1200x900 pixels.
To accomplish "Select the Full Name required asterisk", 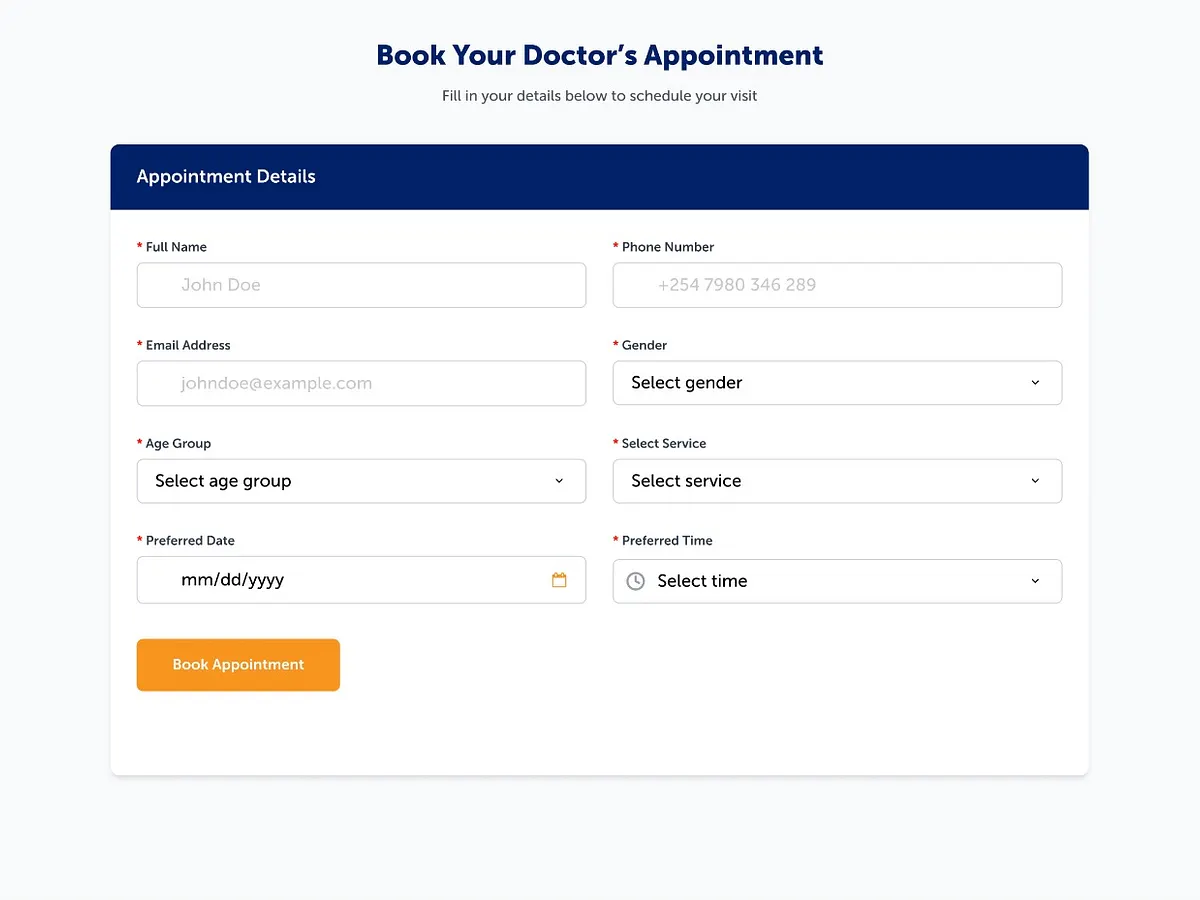I will [x=138, y=246].
